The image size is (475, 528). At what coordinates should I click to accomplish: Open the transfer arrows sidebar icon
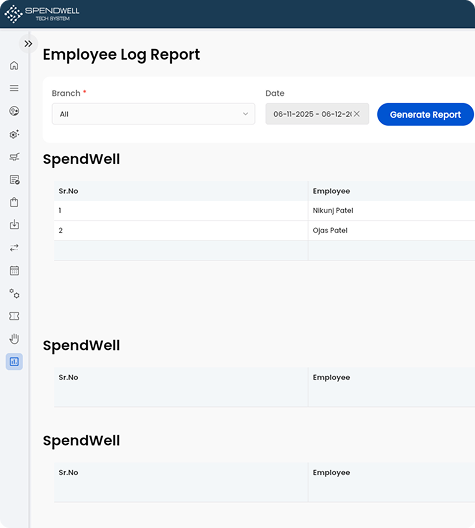click(x=14, y=248)
